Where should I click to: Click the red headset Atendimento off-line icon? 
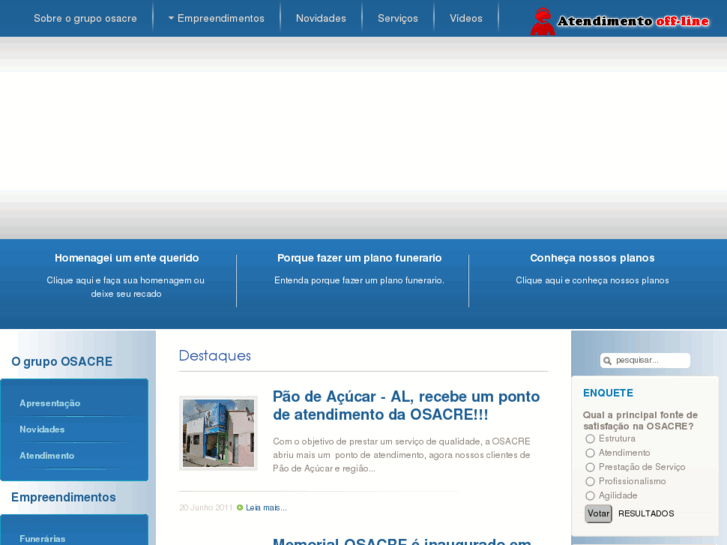tap(542, 21)
